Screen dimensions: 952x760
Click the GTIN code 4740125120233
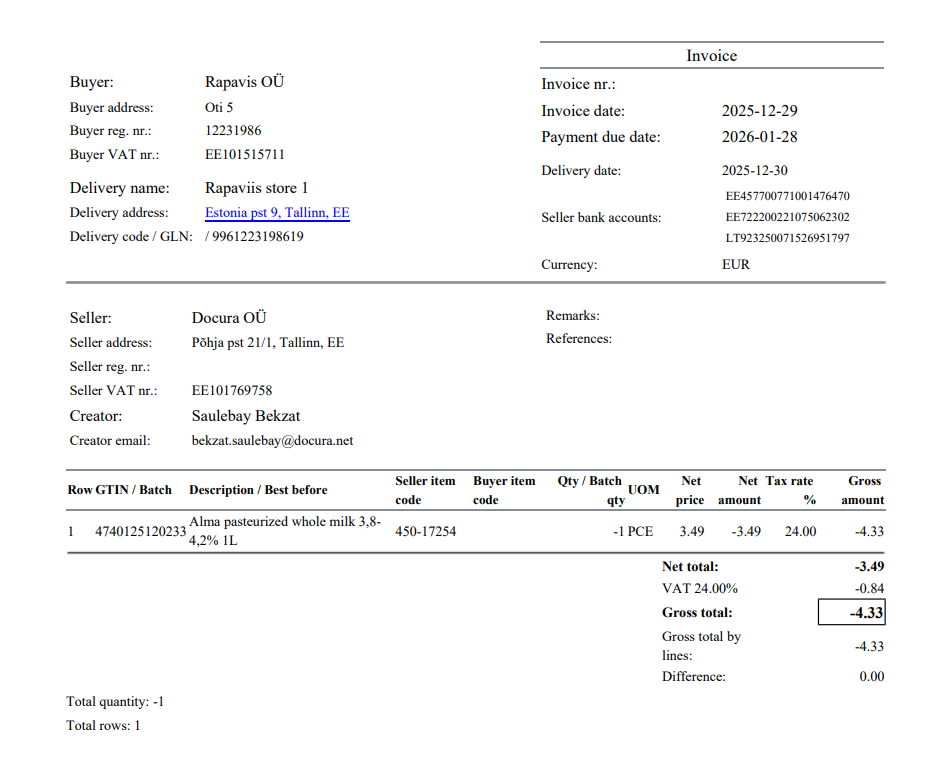[140, 532]
